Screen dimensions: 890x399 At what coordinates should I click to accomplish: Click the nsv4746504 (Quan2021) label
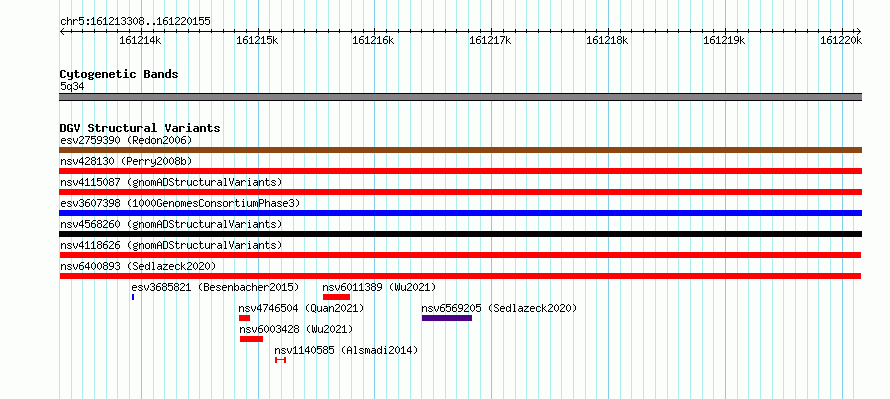pos(301,308)
